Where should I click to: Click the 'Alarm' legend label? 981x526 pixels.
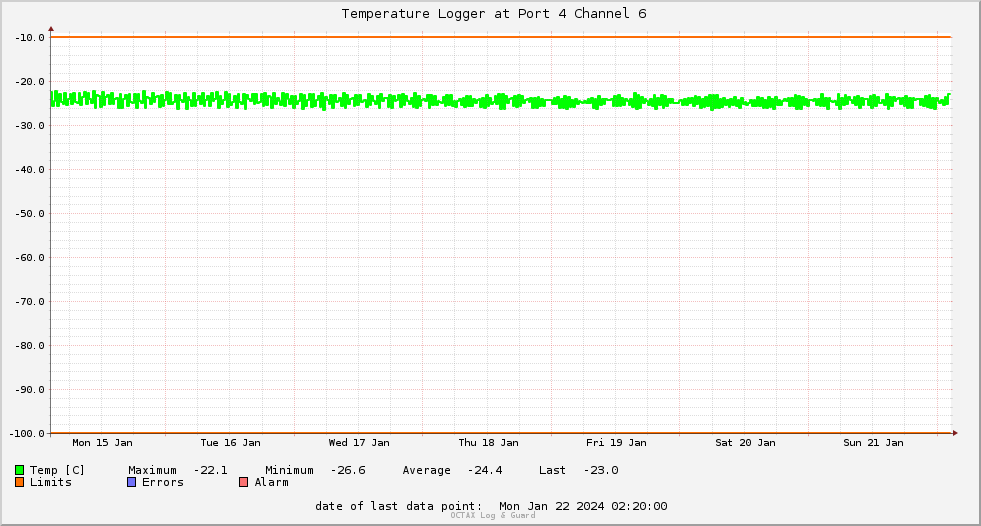click(272, 482)
